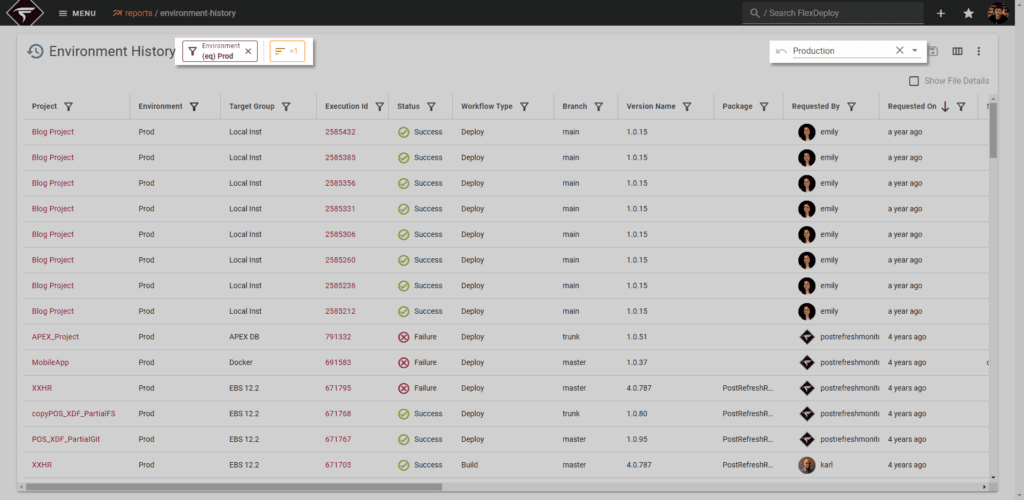Screen dimensions: 1024x500
Task: Filter the Status column
Action: [x=431, y=106]
